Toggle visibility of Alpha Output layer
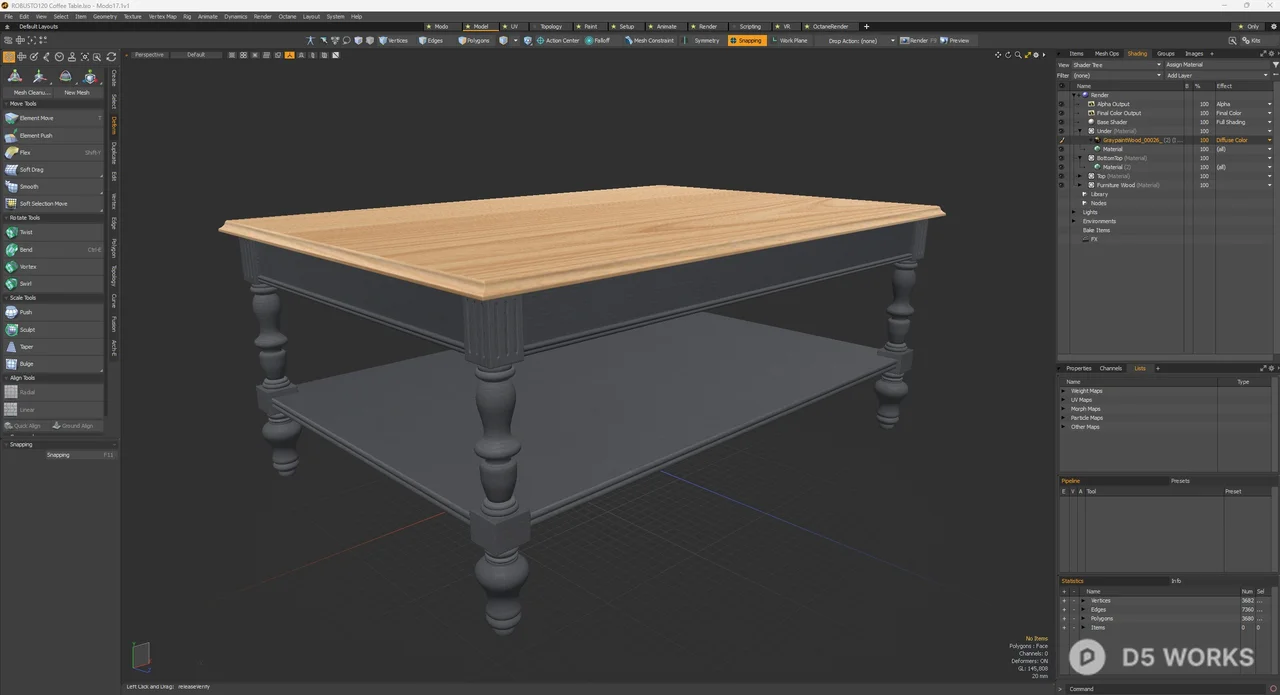 point(1062,104)
